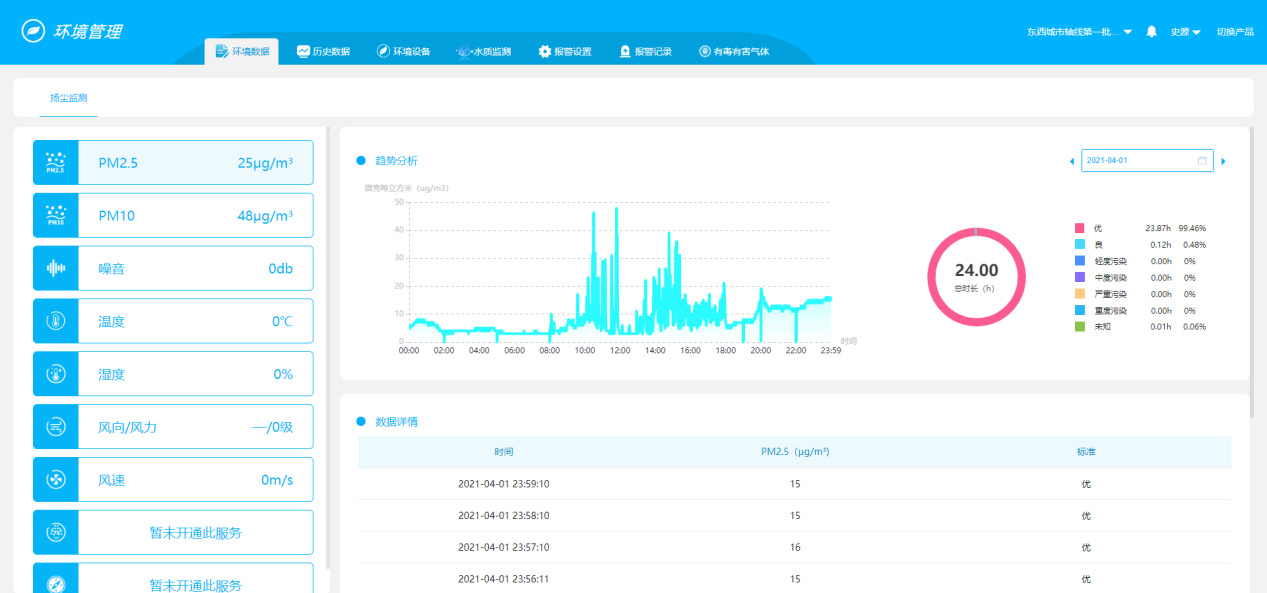
Task: Open the 水质监测 tab
Action: tap(483, 51)
